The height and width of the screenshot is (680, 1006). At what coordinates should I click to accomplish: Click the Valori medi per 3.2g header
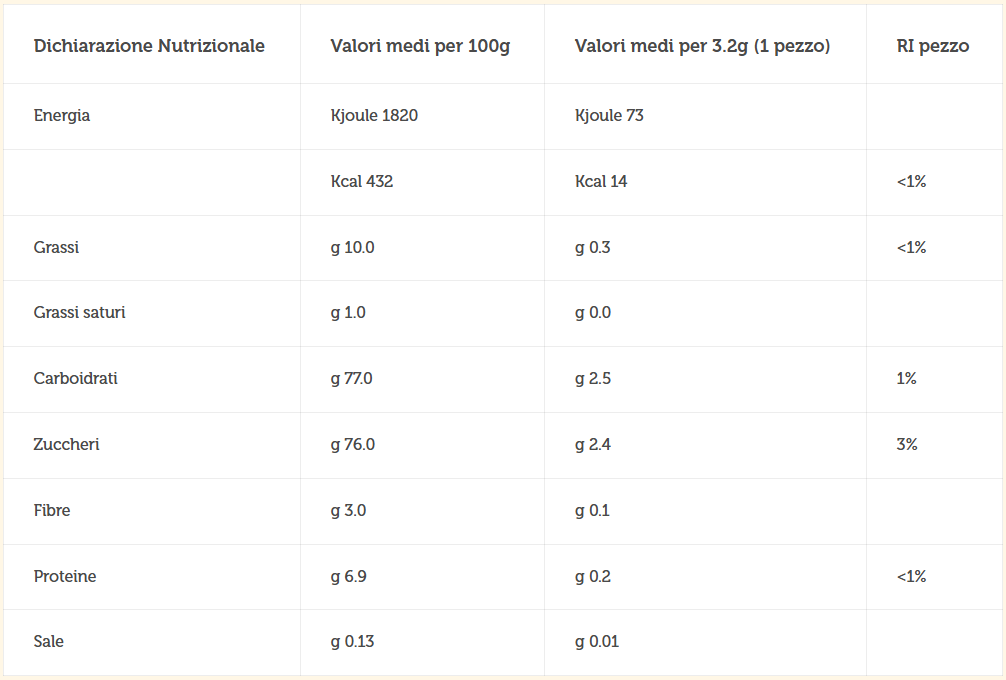click(703, 46)
